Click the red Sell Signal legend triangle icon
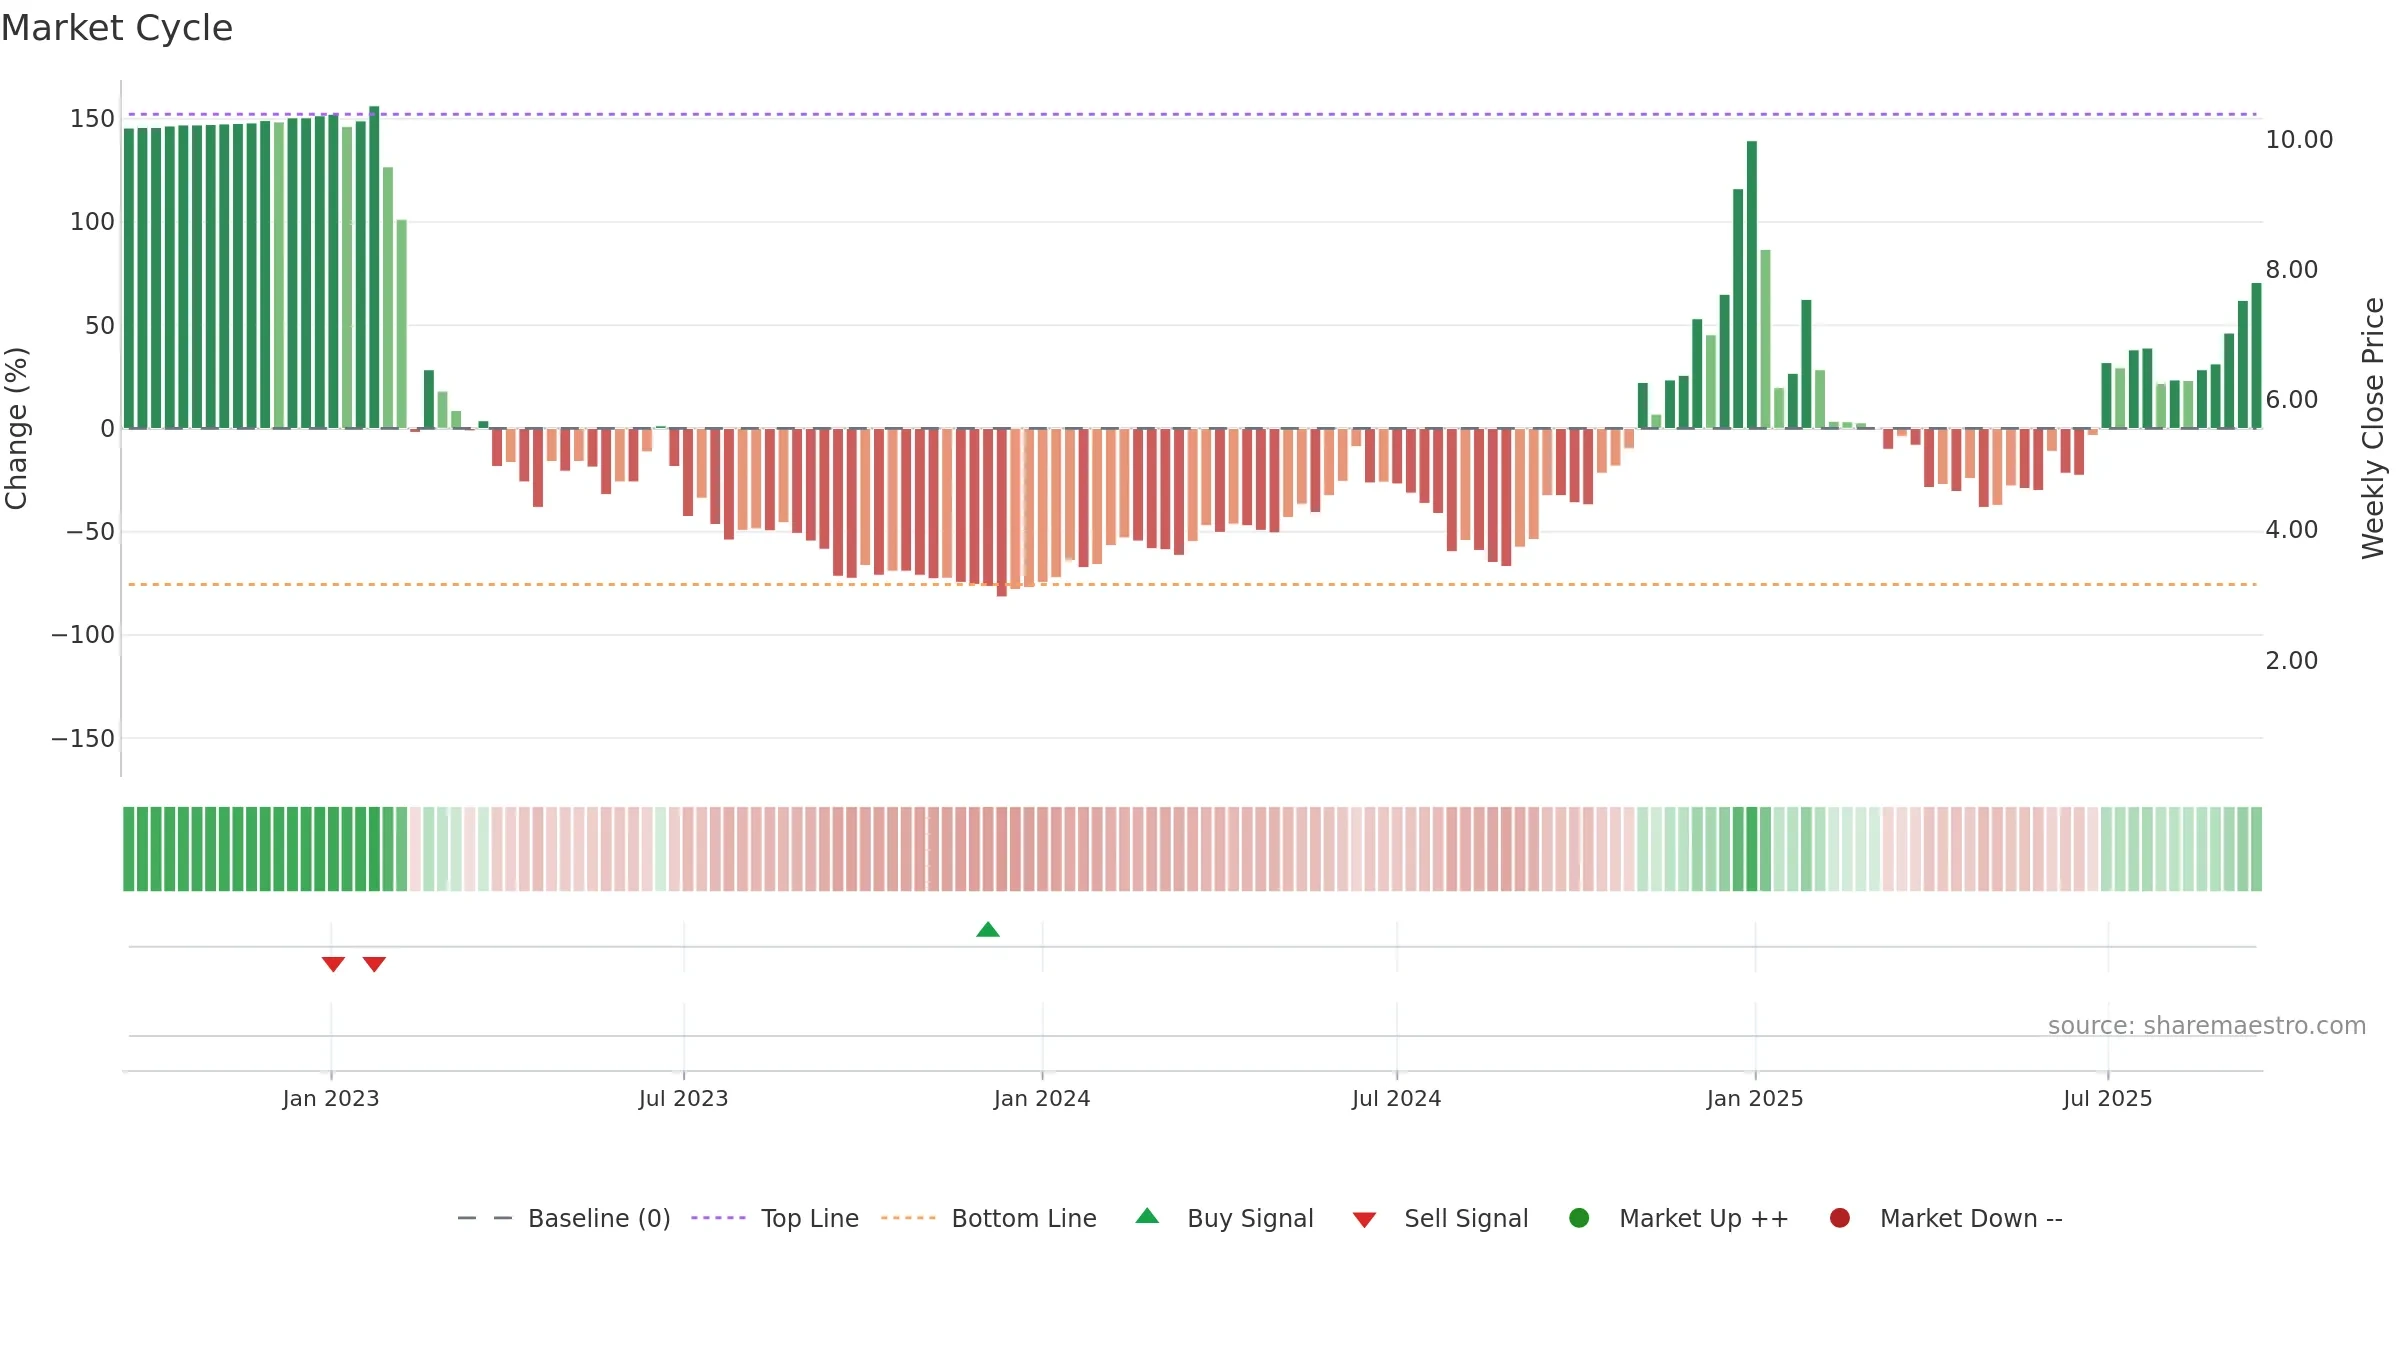Viewport: 2400px width, 1350px height. (x=1364, y=1220)
